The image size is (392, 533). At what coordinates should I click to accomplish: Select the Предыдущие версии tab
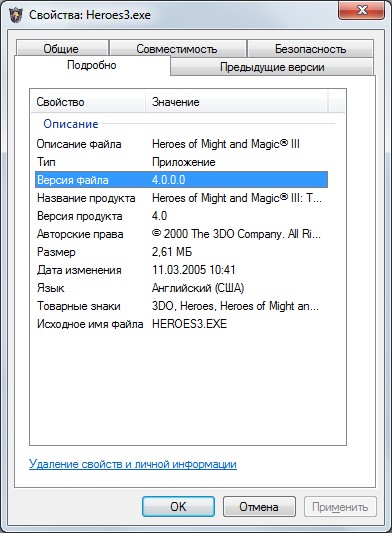point(272,67)
